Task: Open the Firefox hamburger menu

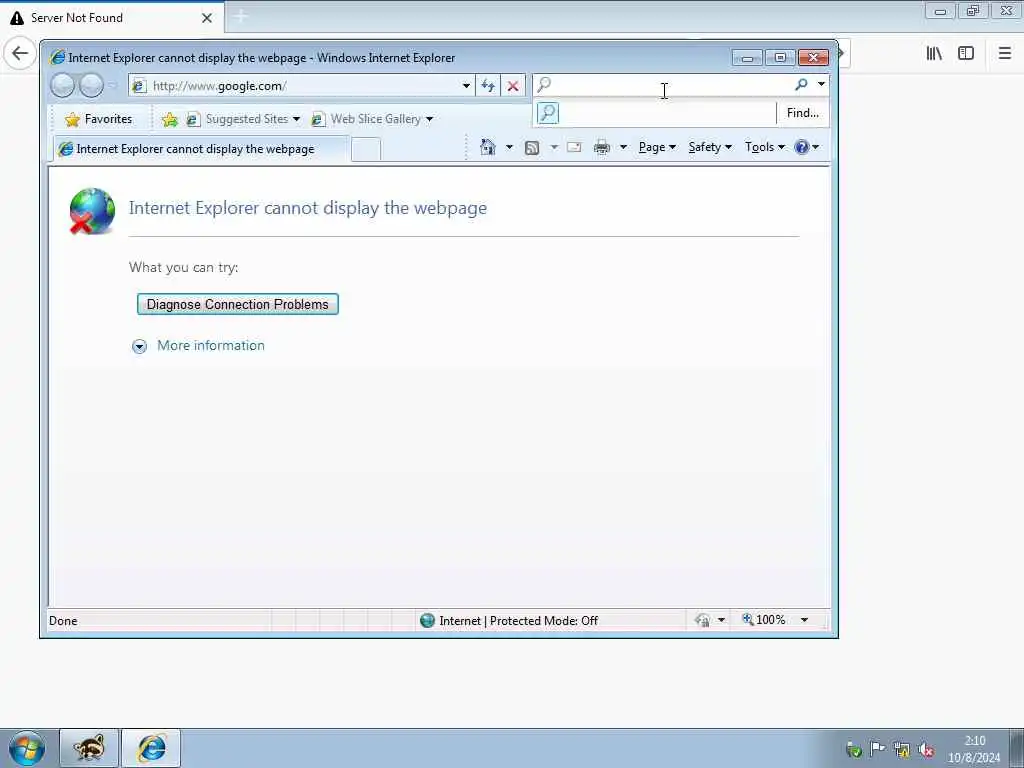Action: (1004, 54)
